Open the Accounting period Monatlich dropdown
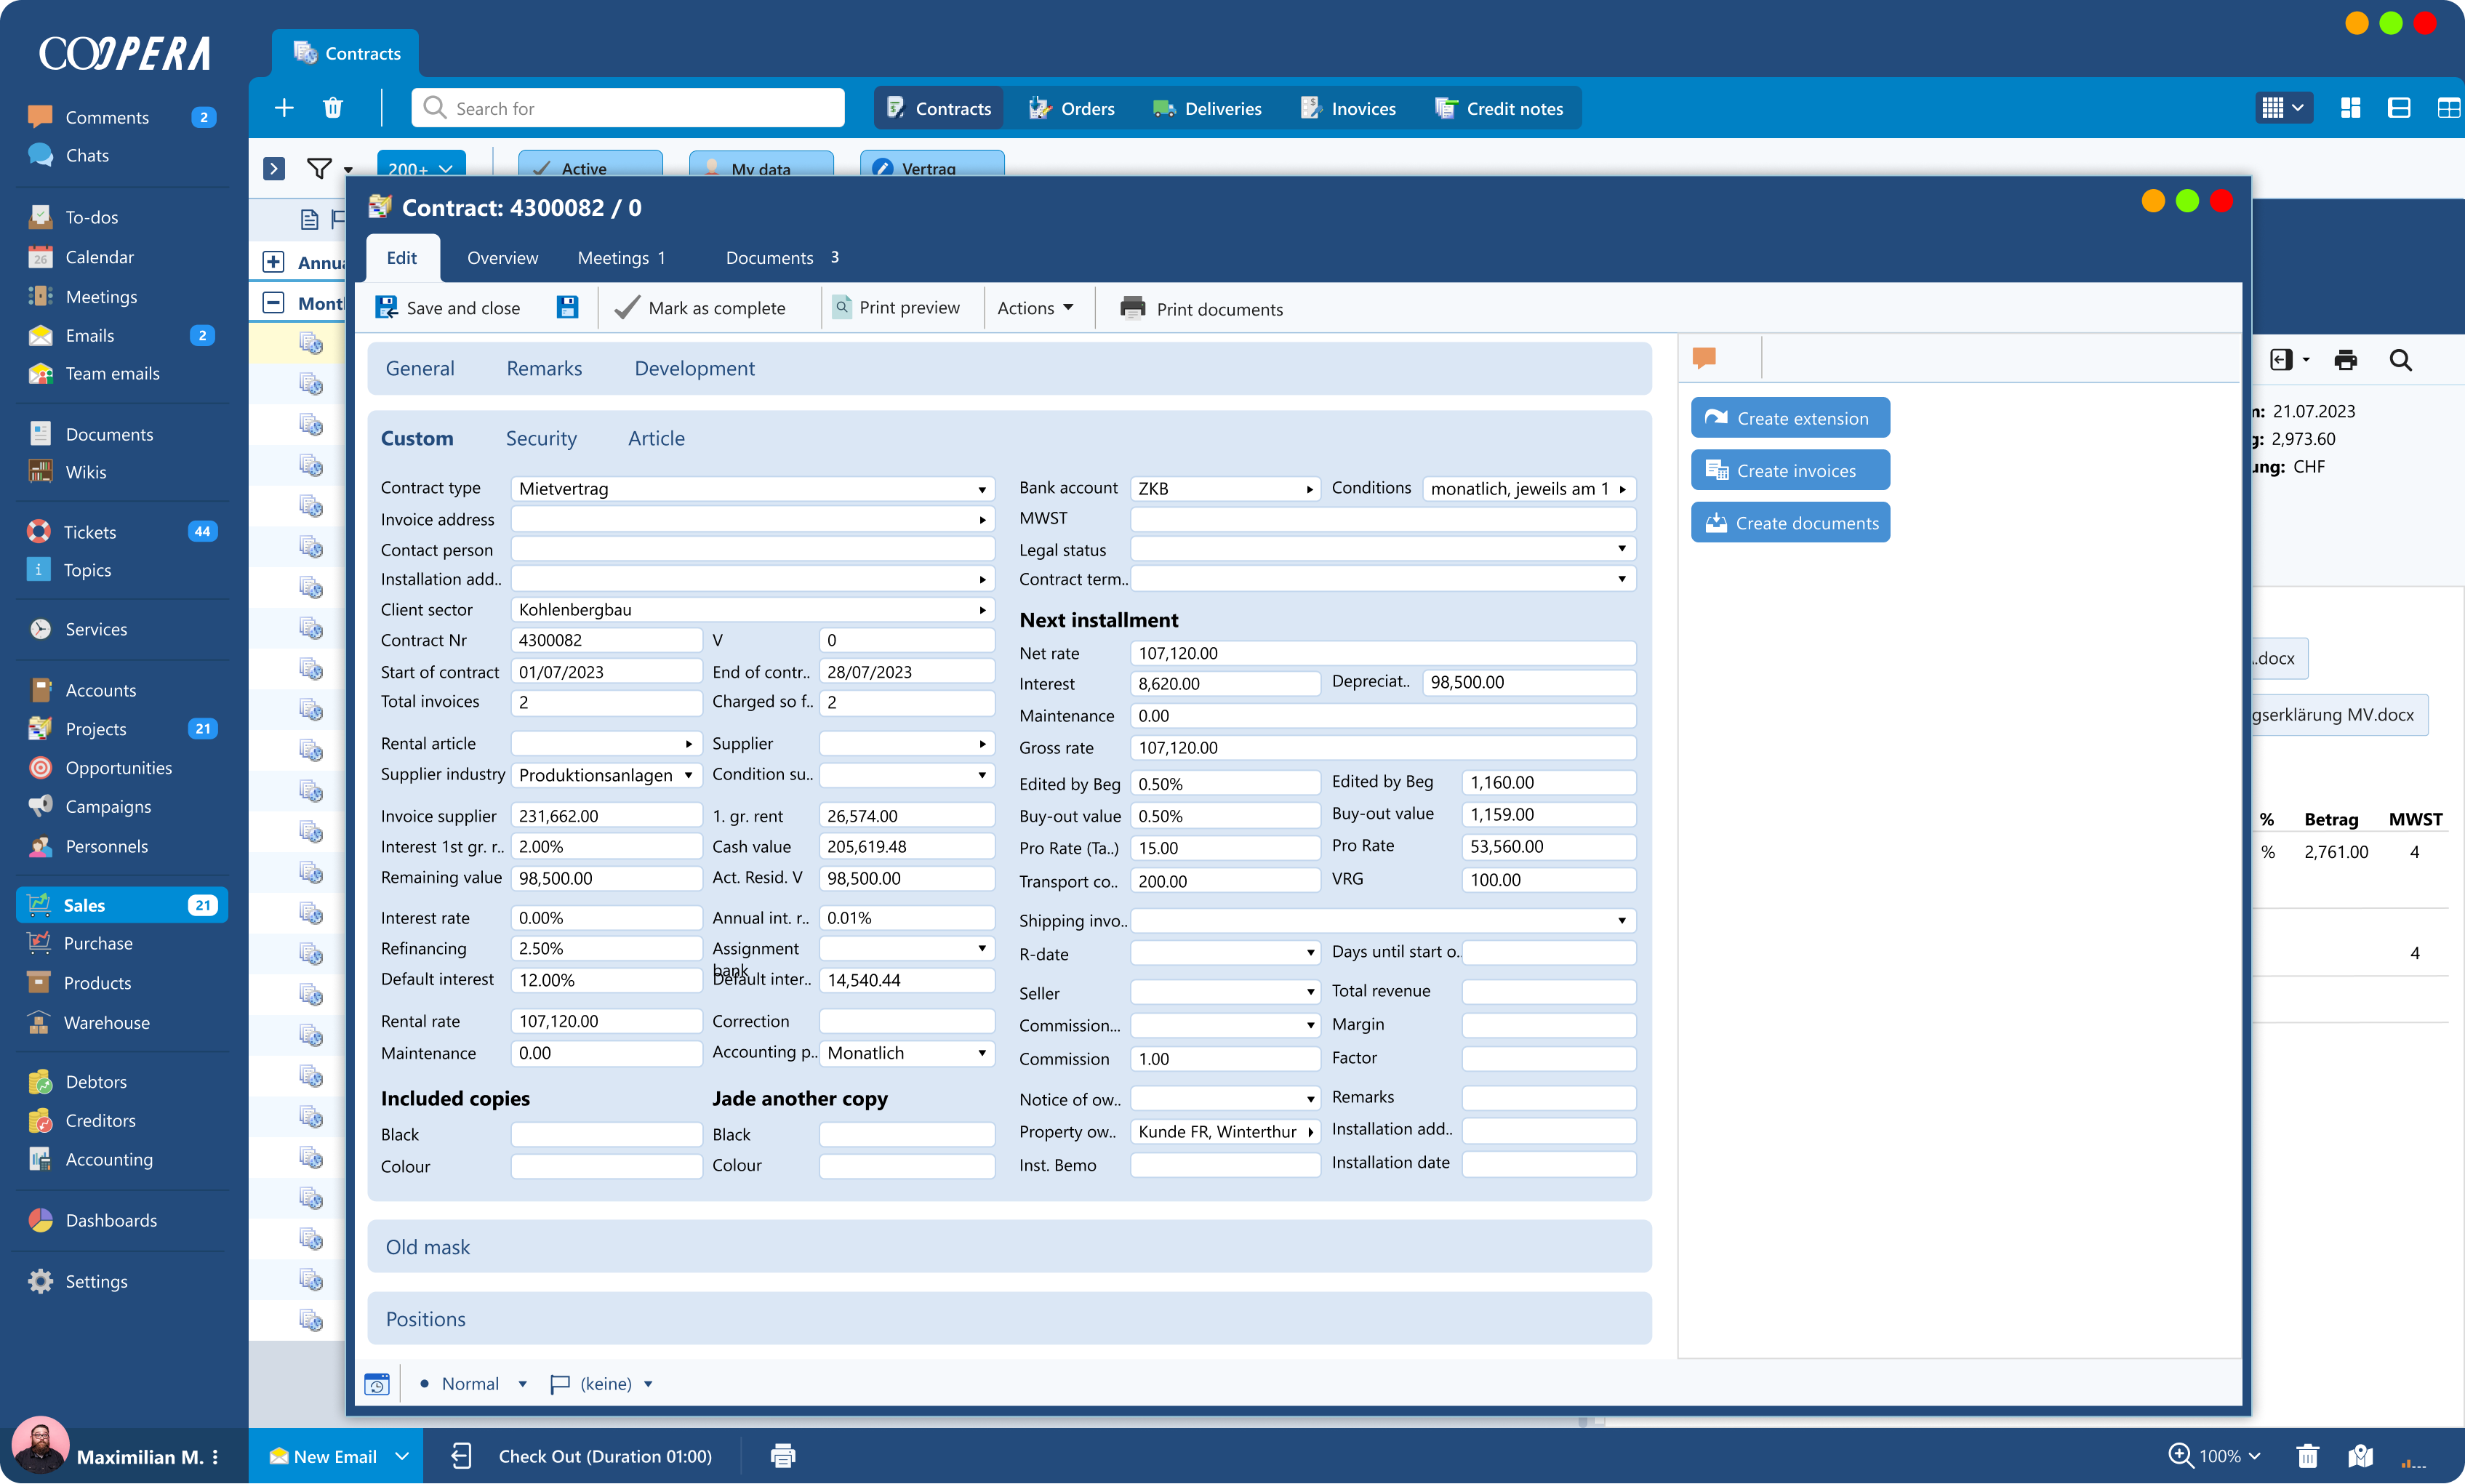This screenshot has height=1484, width=2465. coord(906,1053)
